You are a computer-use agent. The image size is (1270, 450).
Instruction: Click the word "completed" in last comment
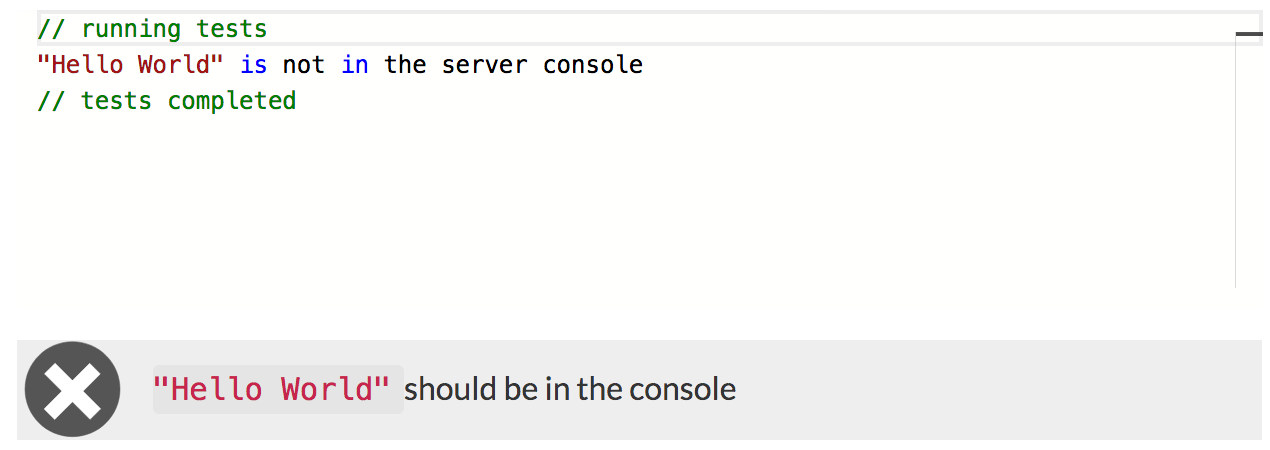232,101
